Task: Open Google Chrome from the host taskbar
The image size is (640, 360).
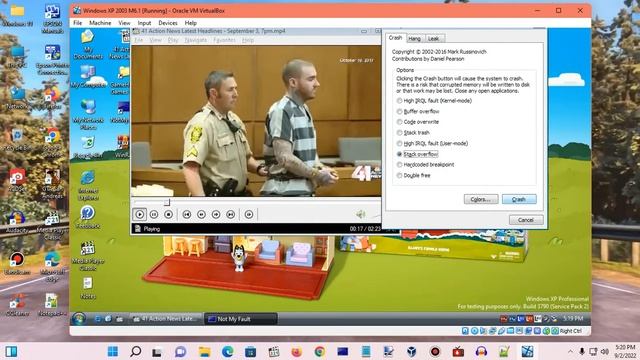Action: coord(320,351)
